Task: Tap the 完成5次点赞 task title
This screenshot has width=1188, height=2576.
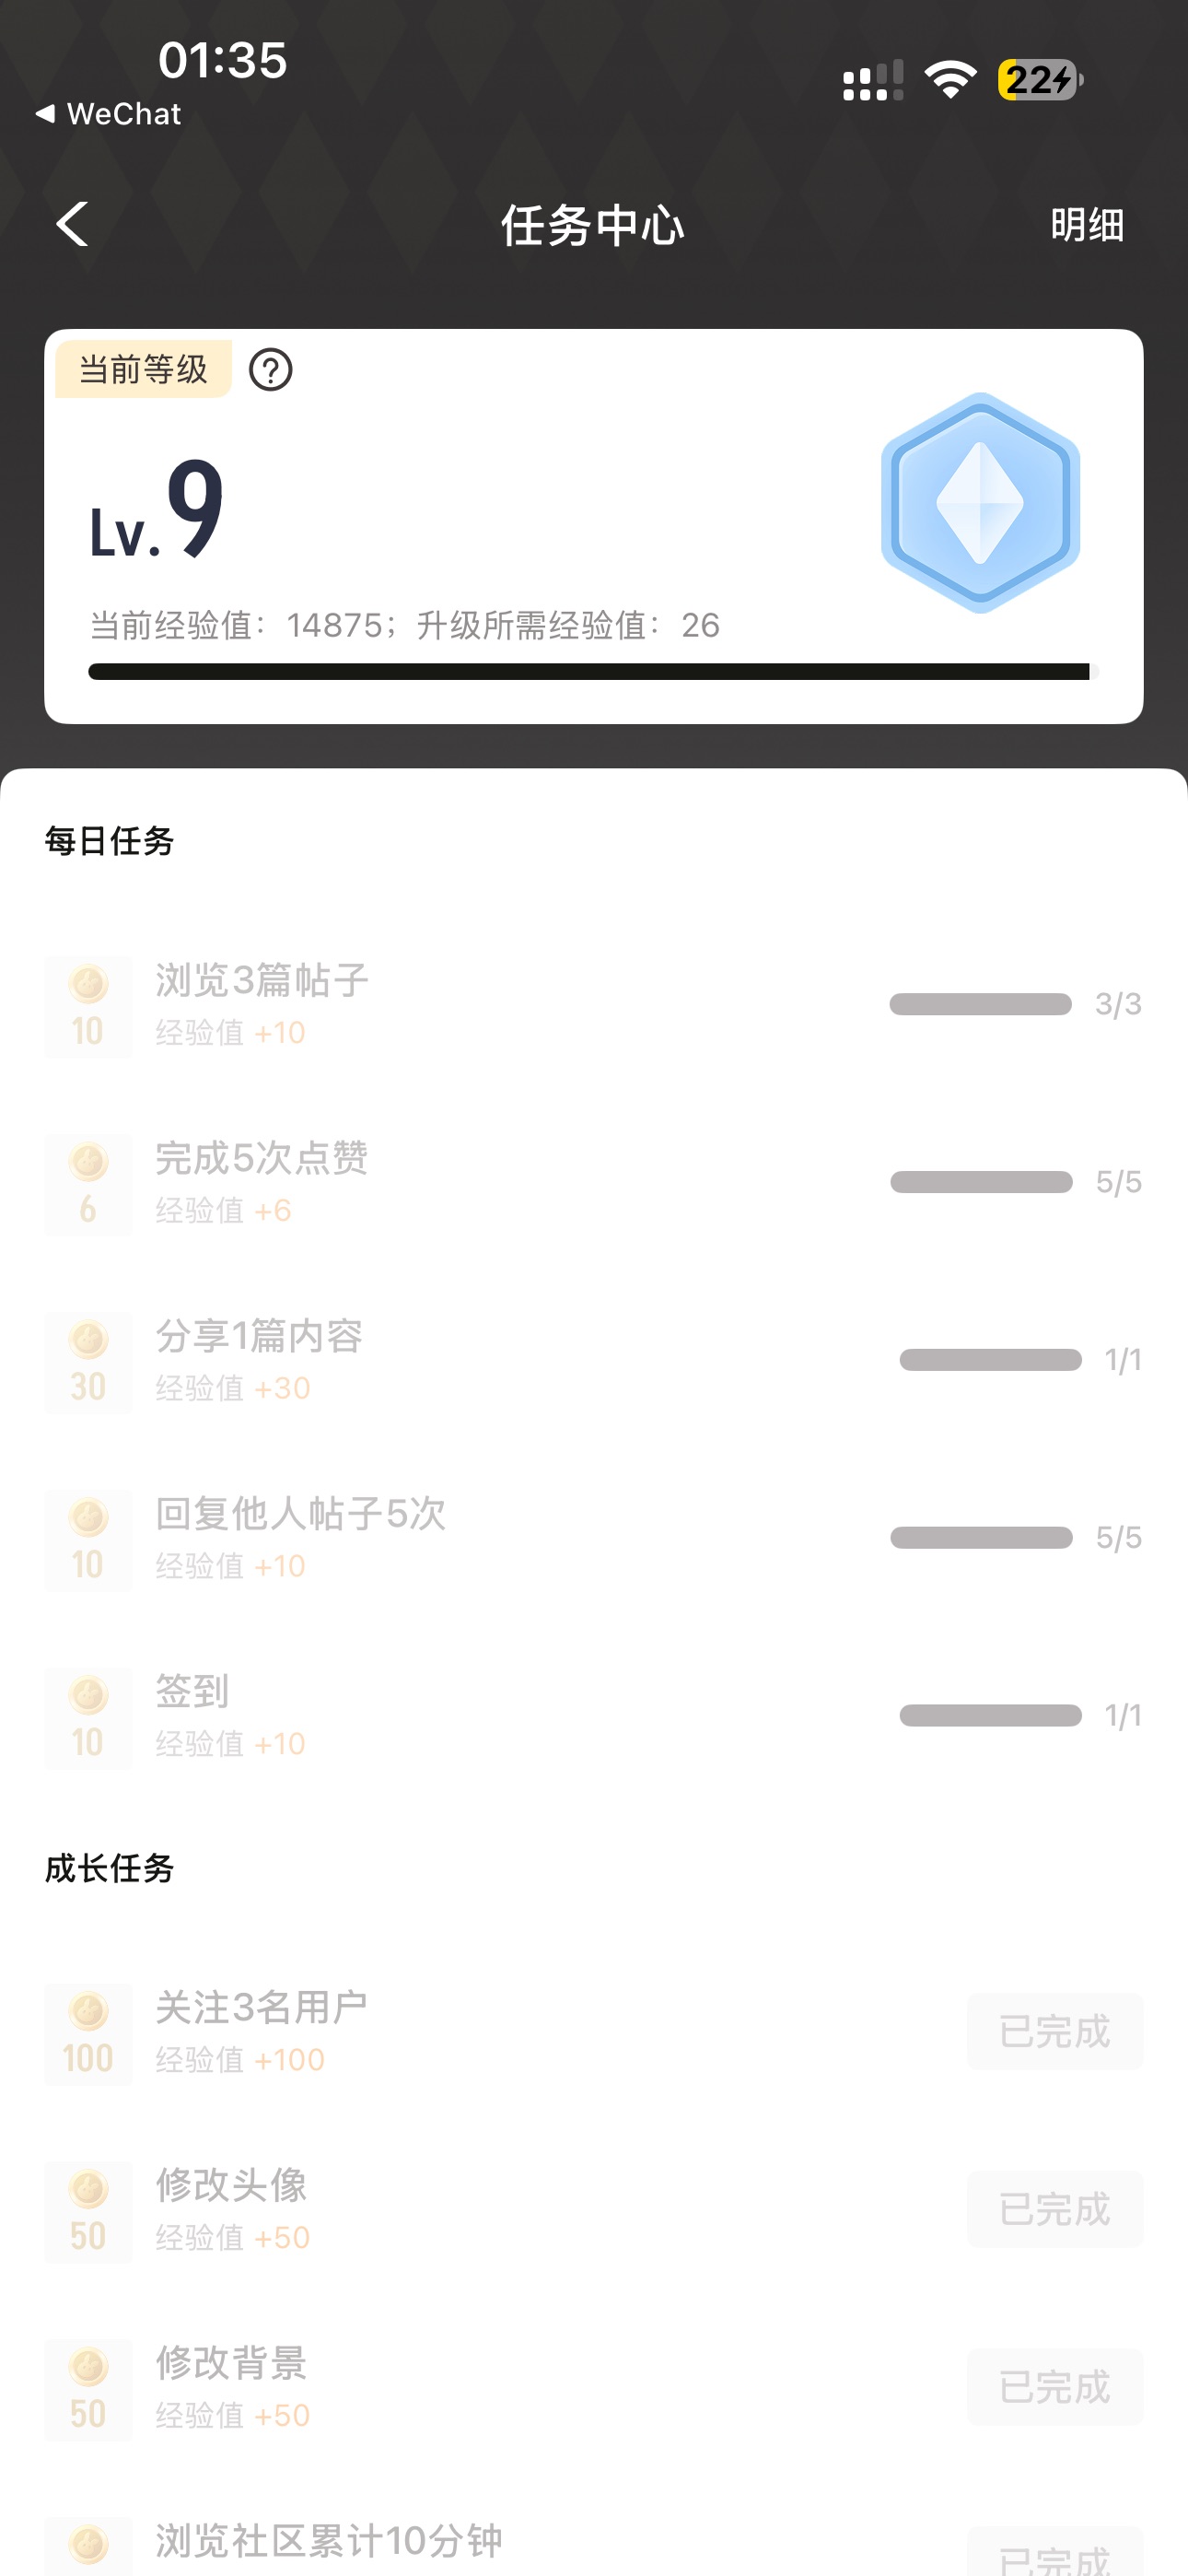Action: 261,1158
